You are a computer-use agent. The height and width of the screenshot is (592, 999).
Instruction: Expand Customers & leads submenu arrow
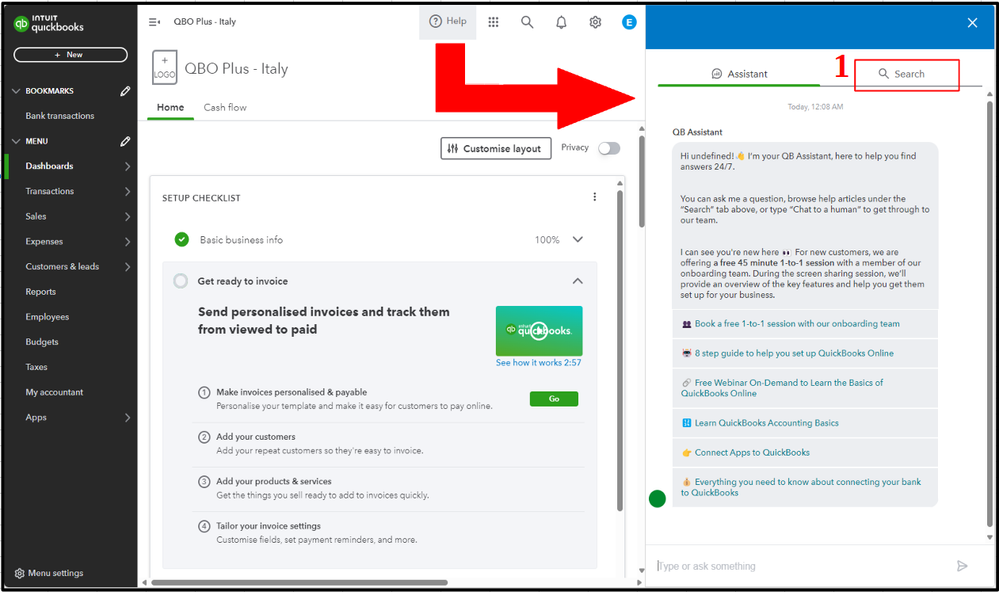coord(127,266)
